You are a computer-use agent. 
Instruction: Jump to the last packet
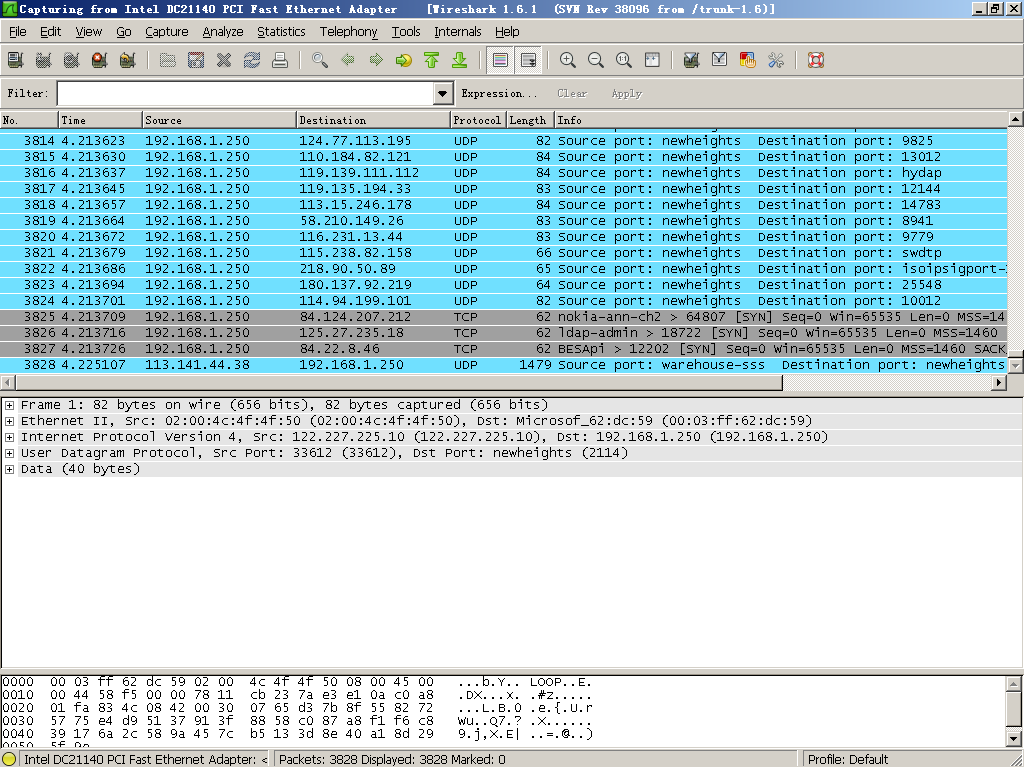tap(460, 60)
